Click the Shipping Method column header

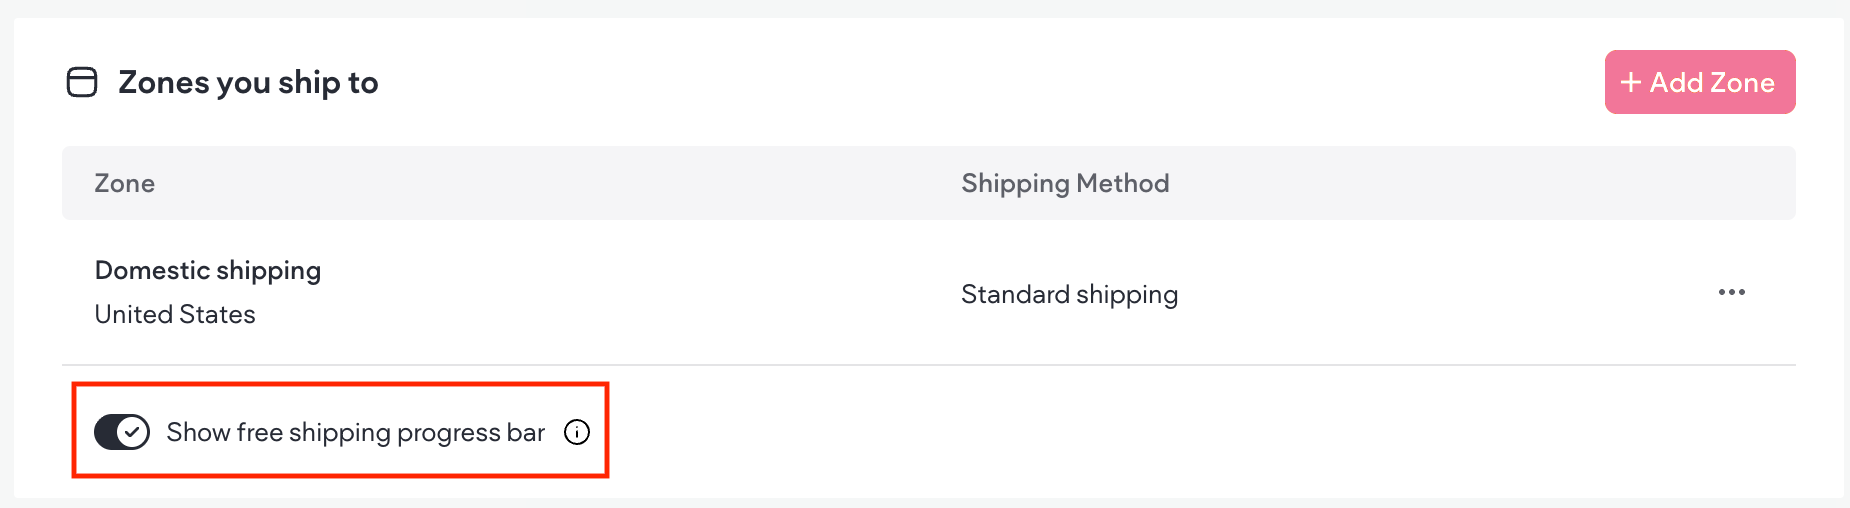pos(1065,183)
